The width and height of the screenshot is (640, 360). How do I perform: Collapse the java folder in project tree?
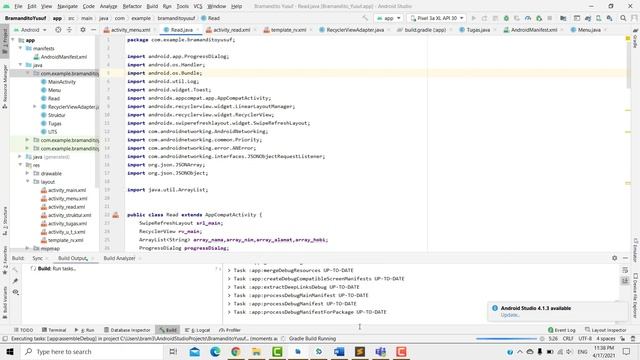coord(20,65)
